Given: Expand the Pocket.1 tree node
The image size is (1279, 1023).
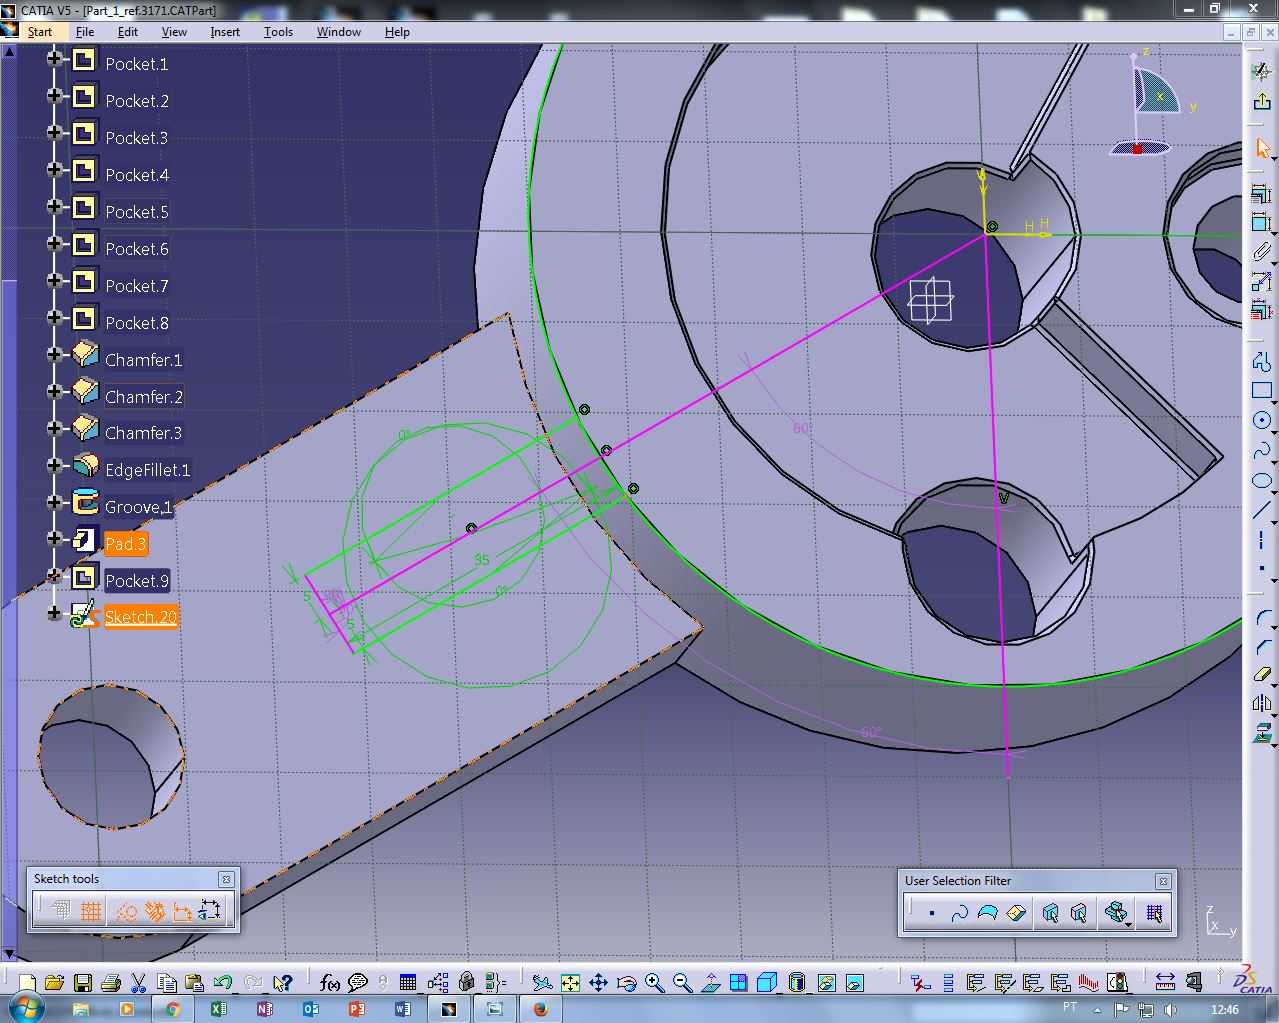Looking at the screenshot, I should pos(55,58).
